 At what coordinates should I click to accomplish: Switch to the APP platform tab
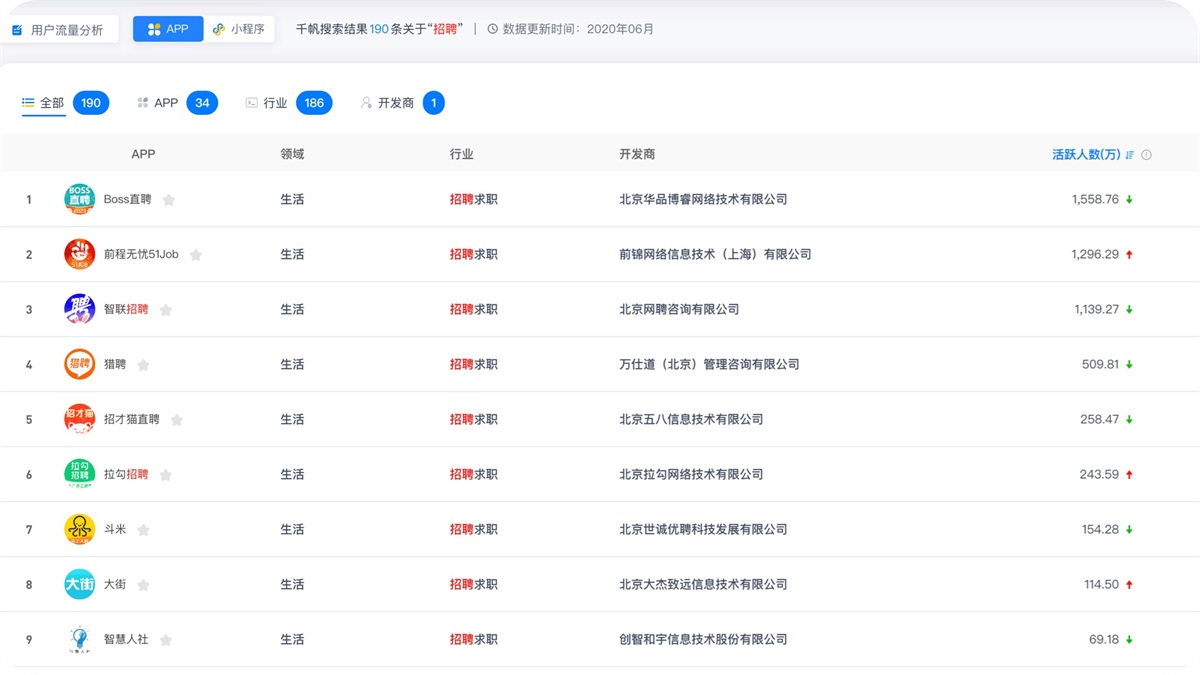[x=168, y=29]
